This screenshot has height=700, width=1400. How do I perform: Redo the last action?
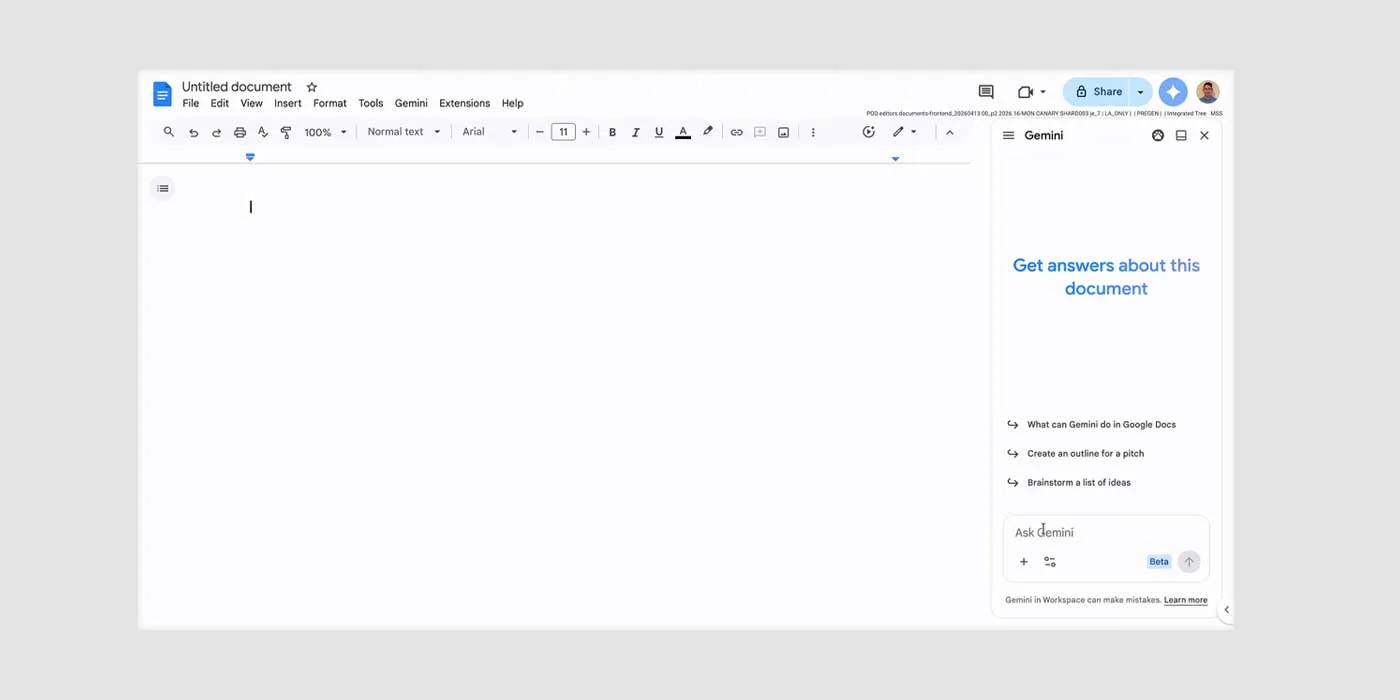coord(216,132)
